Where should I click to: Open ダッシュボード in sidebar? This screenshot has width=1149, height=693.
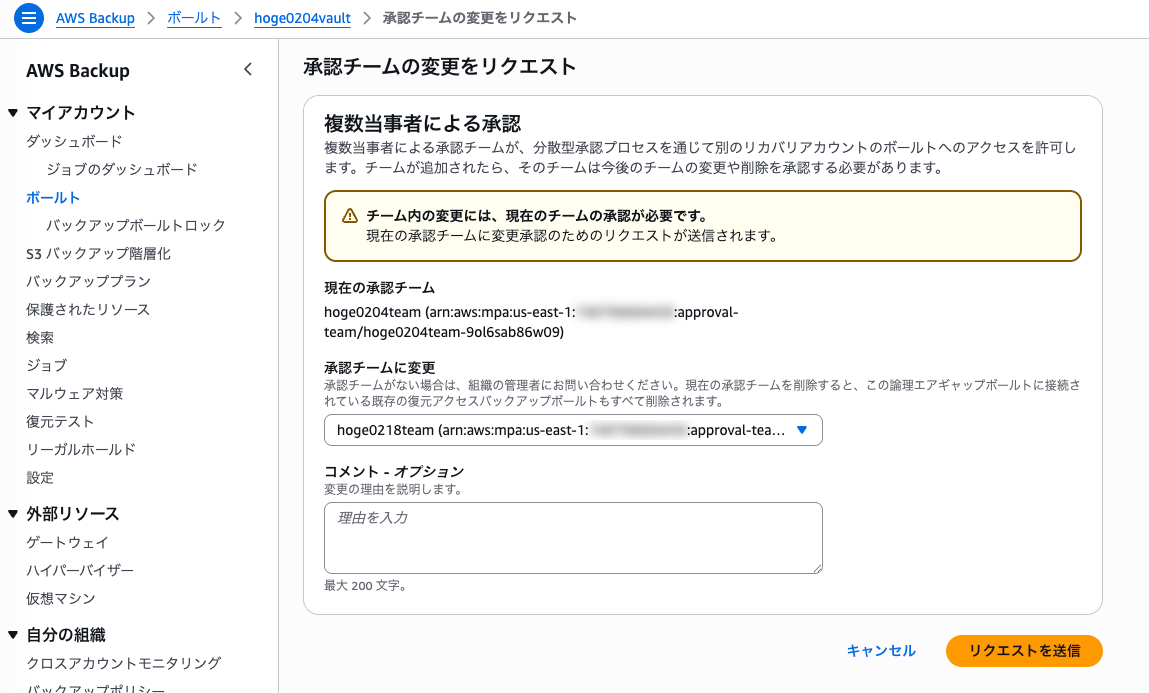[x=74, y=141]
